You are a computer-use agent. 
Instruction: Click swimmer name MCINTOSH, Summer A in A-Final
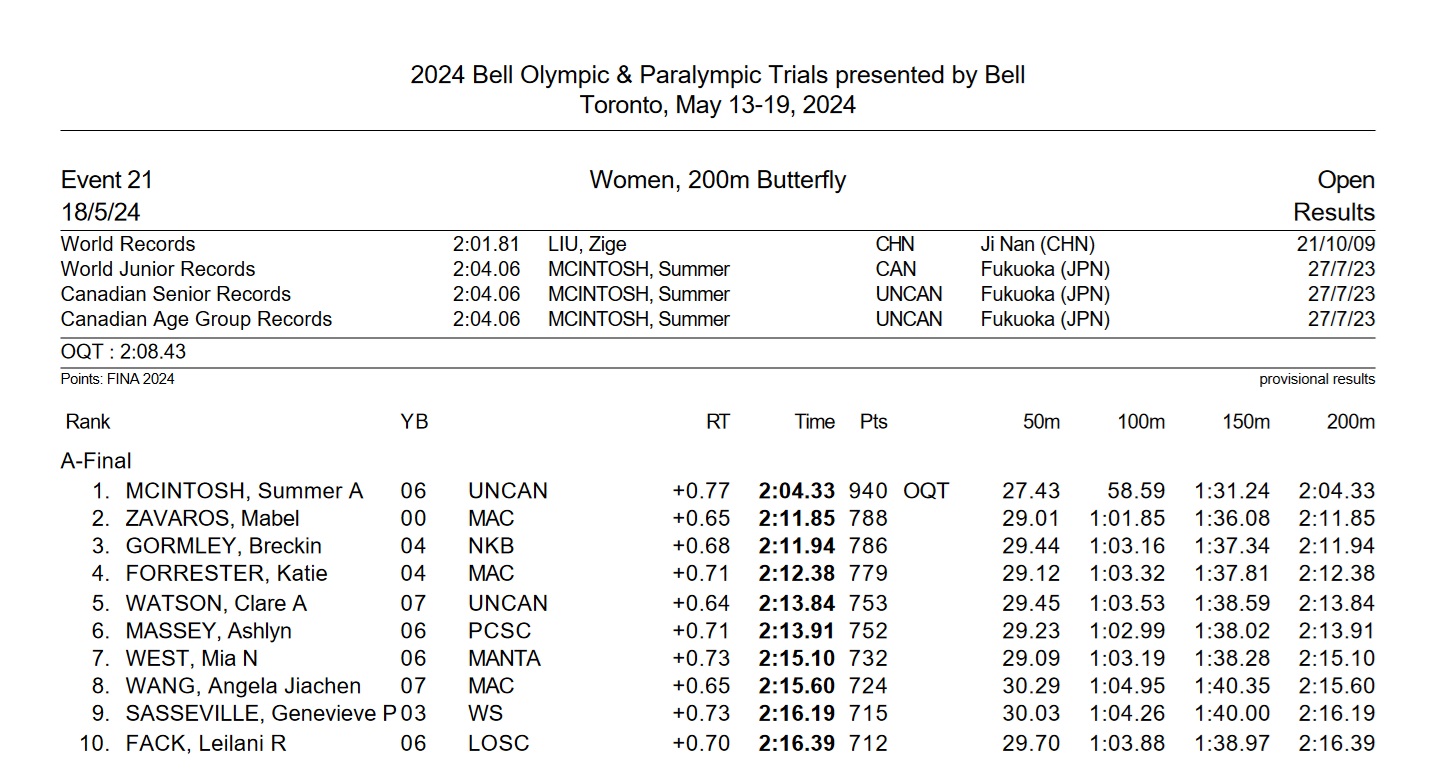point(244,491)
